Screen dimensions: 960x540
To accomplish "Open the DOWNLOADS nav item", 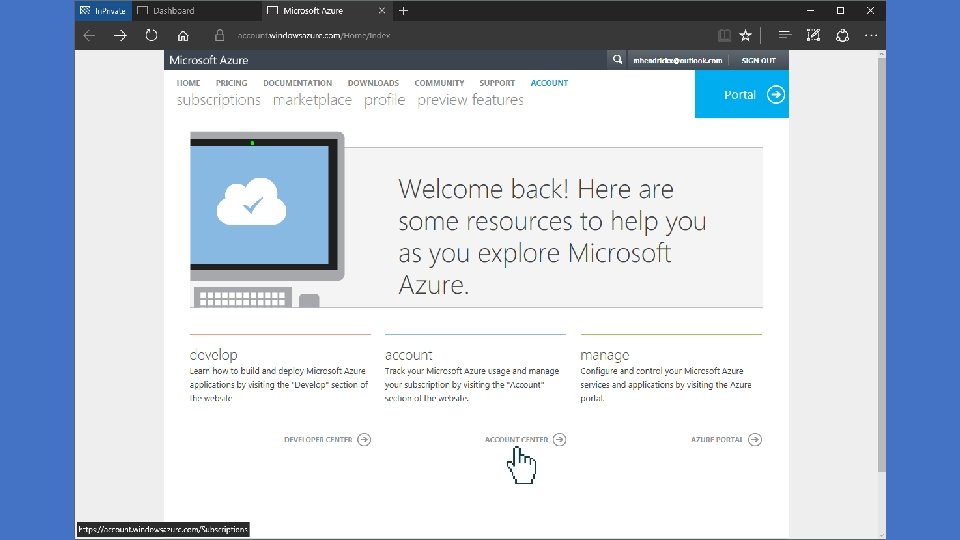I will click(x=373, y=83).
